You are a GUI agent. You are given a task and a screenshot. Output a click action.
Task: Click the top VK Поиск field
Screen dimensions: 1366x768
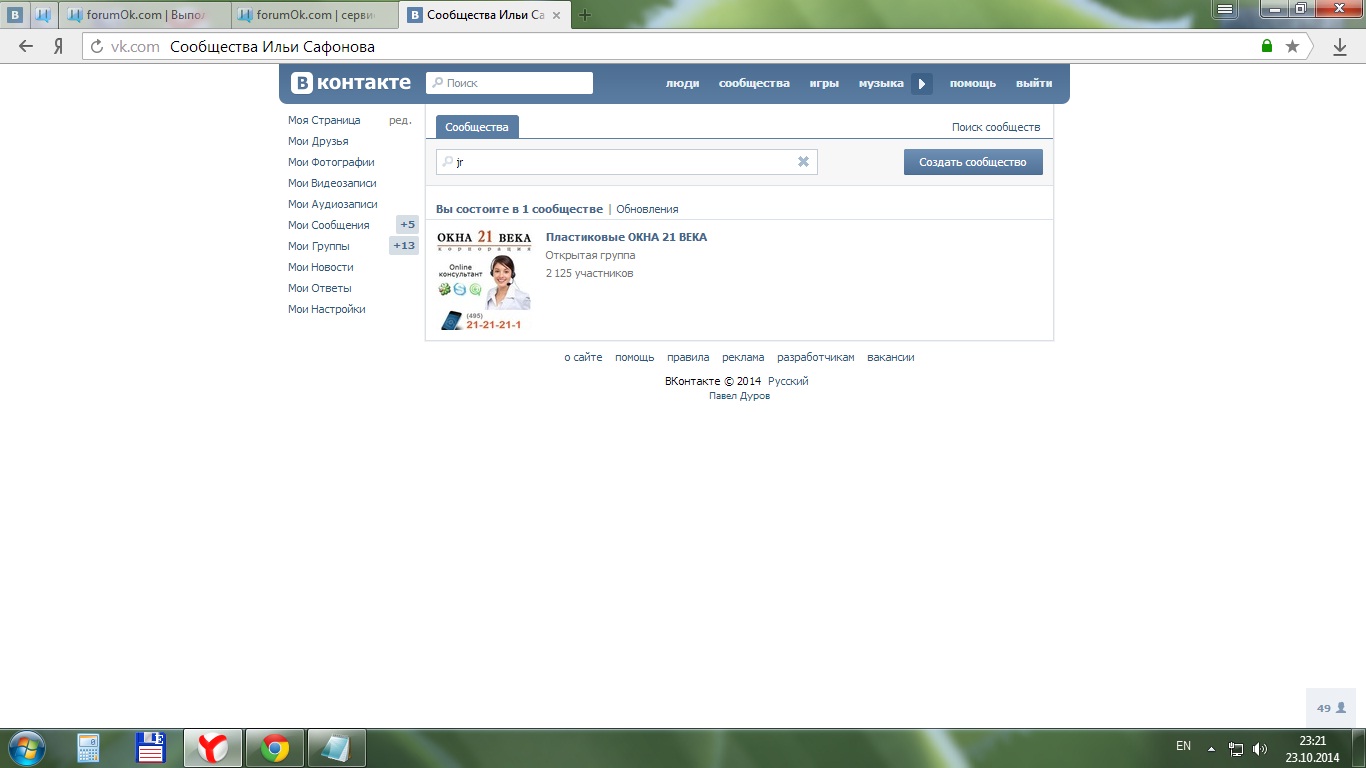pos(509,83)
